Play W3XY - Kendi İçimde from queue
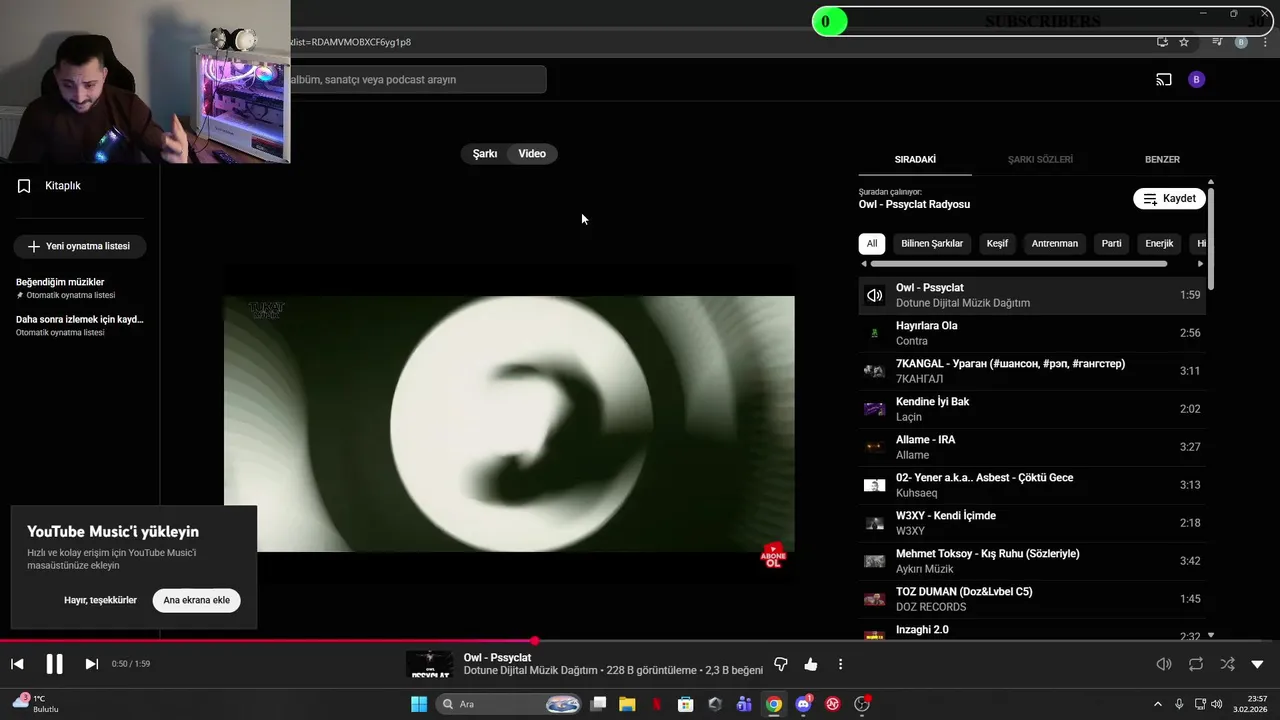Screen dimensions: 1280x720 1032,523
